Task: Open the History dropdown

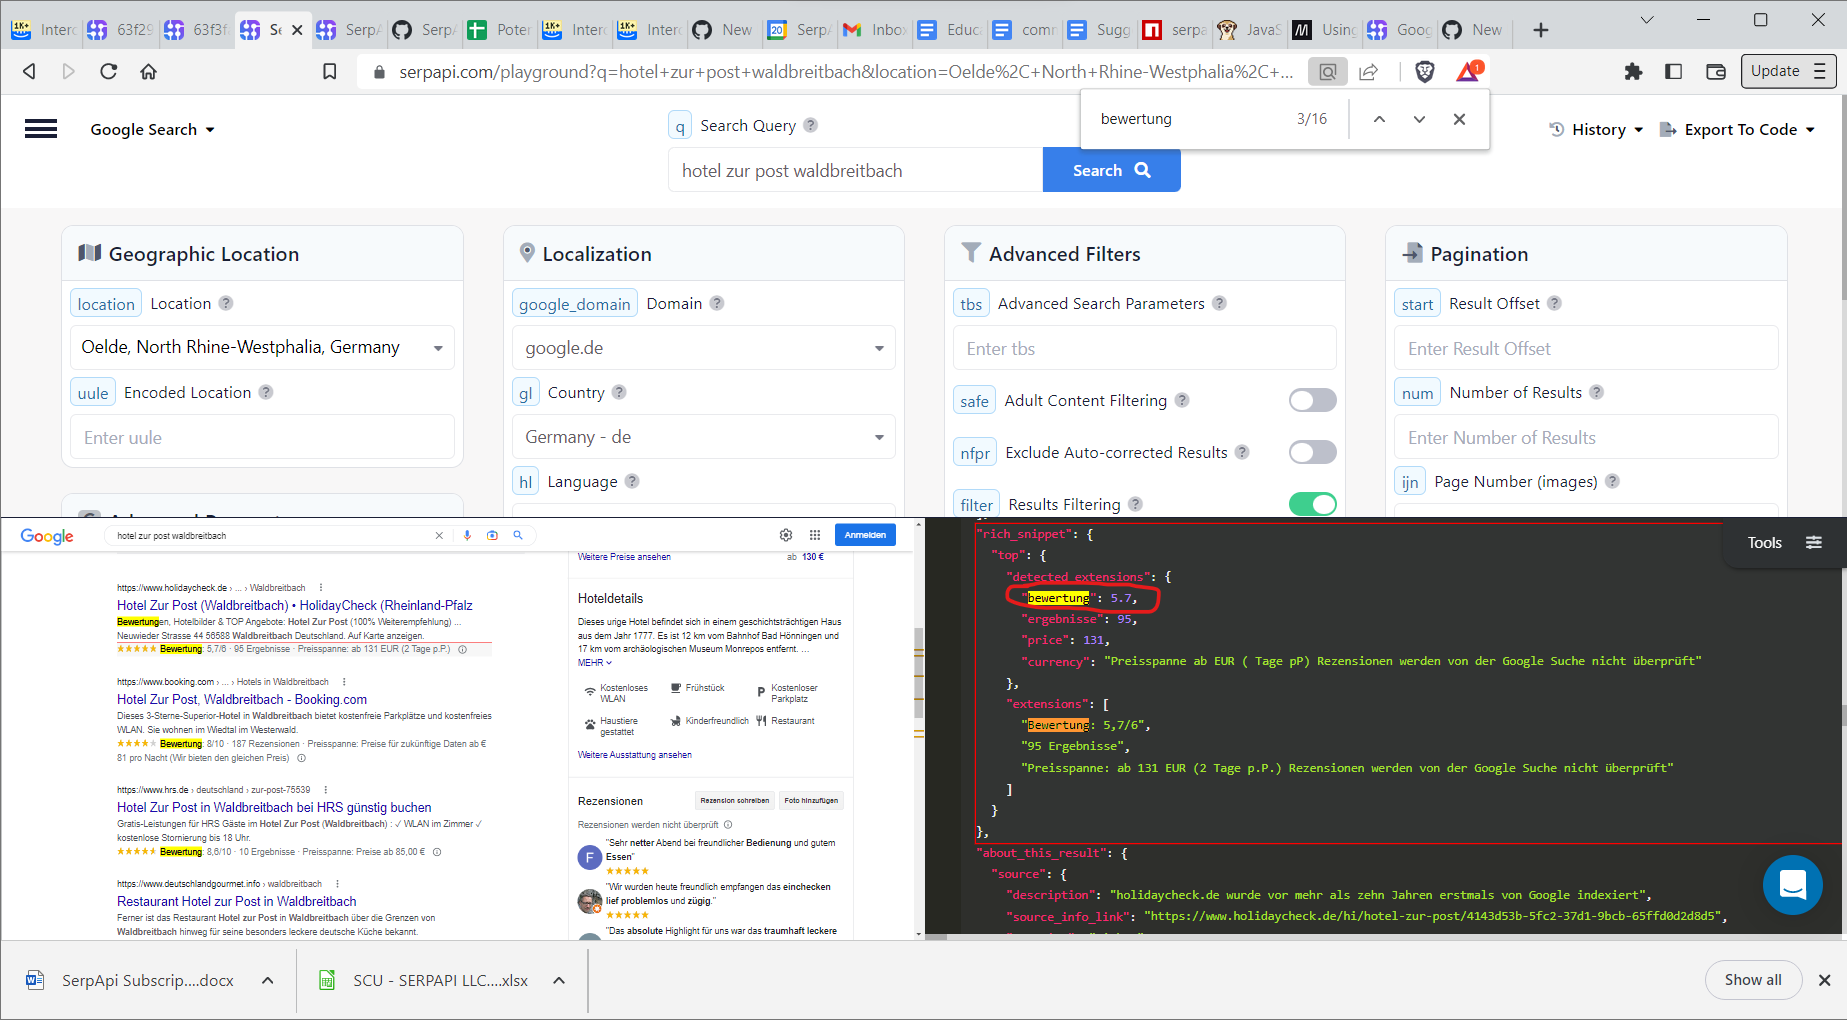Action: pos(1596,129)
